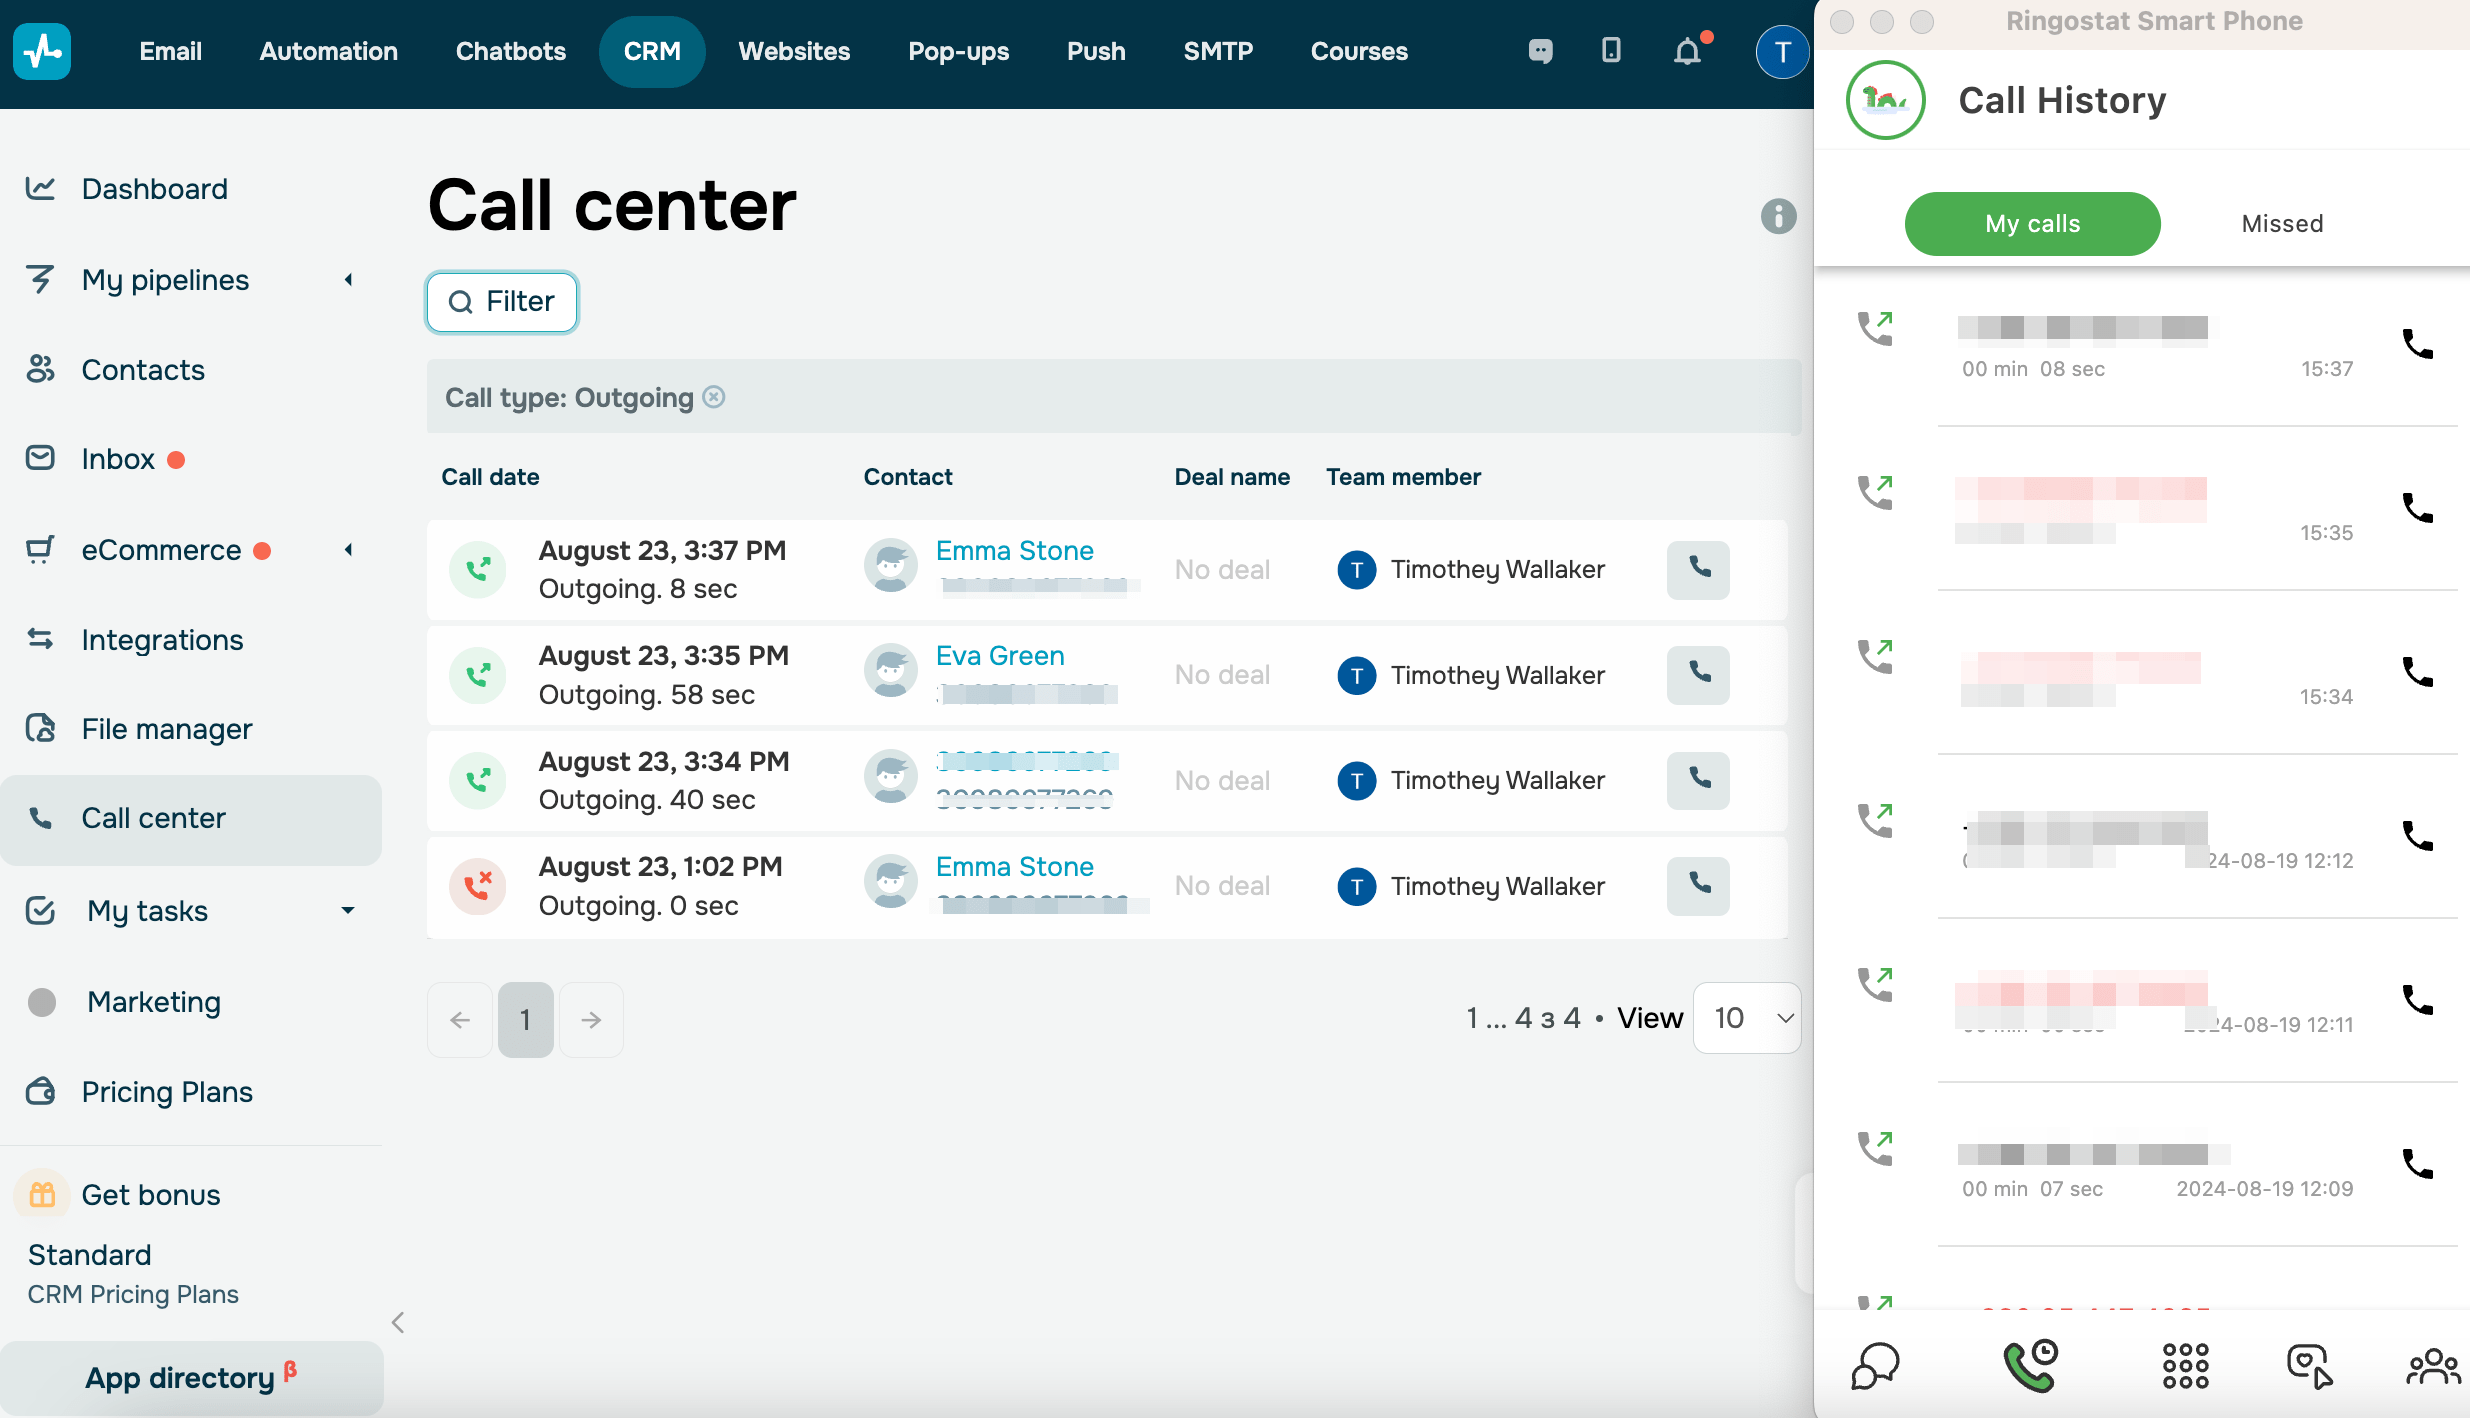
Task: Select the CRM tab
Action: point(652,51)
